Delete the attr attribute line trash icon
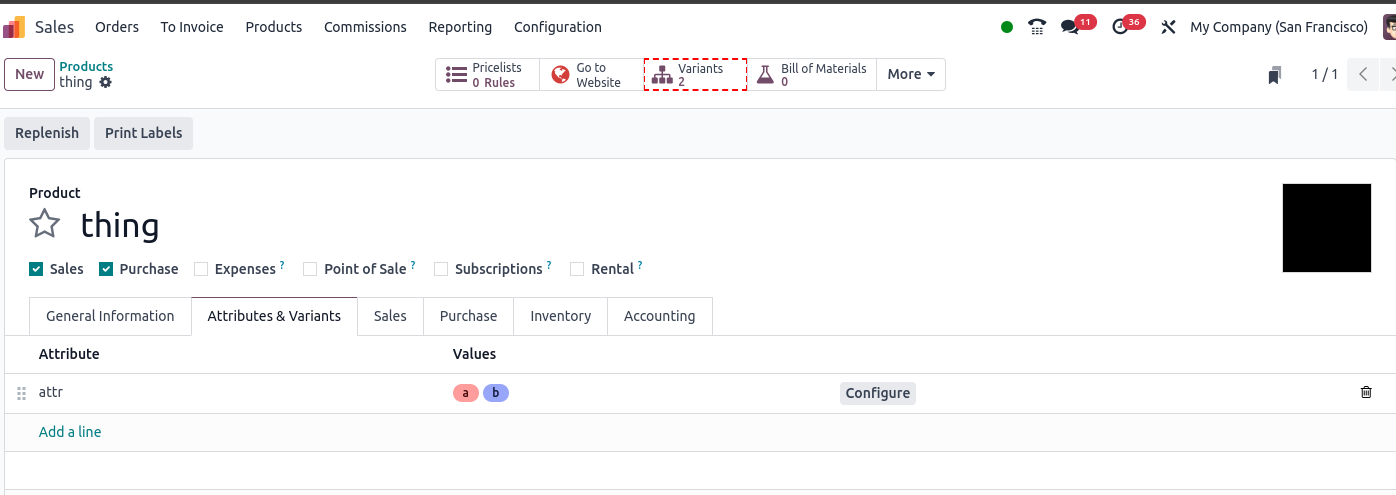1396x495 pixels. pyautogui.click(x=1366, y=392)
